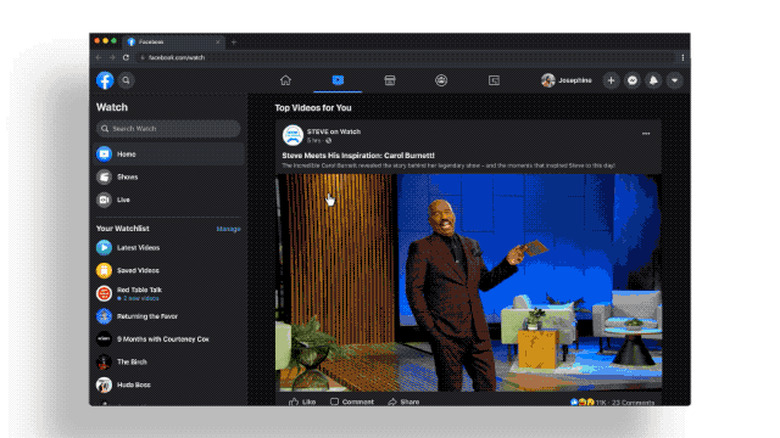780x438 pixels.
Task: Play the Steve Harvey video thumbnail
Action: click(x=469, y=282)
